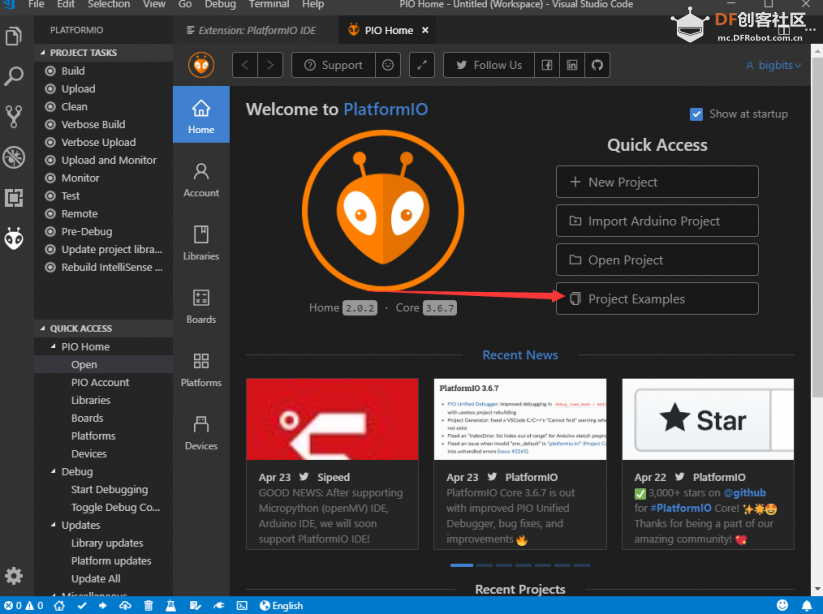Open the Extensions view in activity bar
Viewport: 823px width, 614px height.
click(14, 198)
